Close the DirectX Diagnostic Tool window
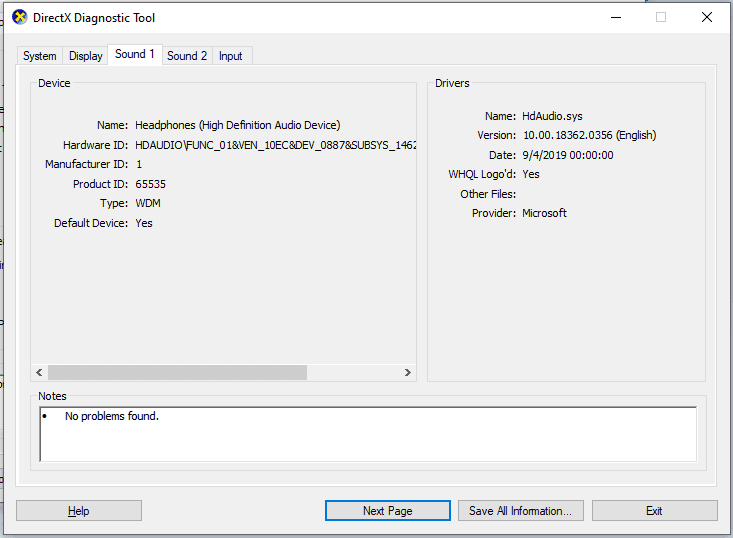The height and width of the screenshot is (538, 733). [x=707, y=17]
